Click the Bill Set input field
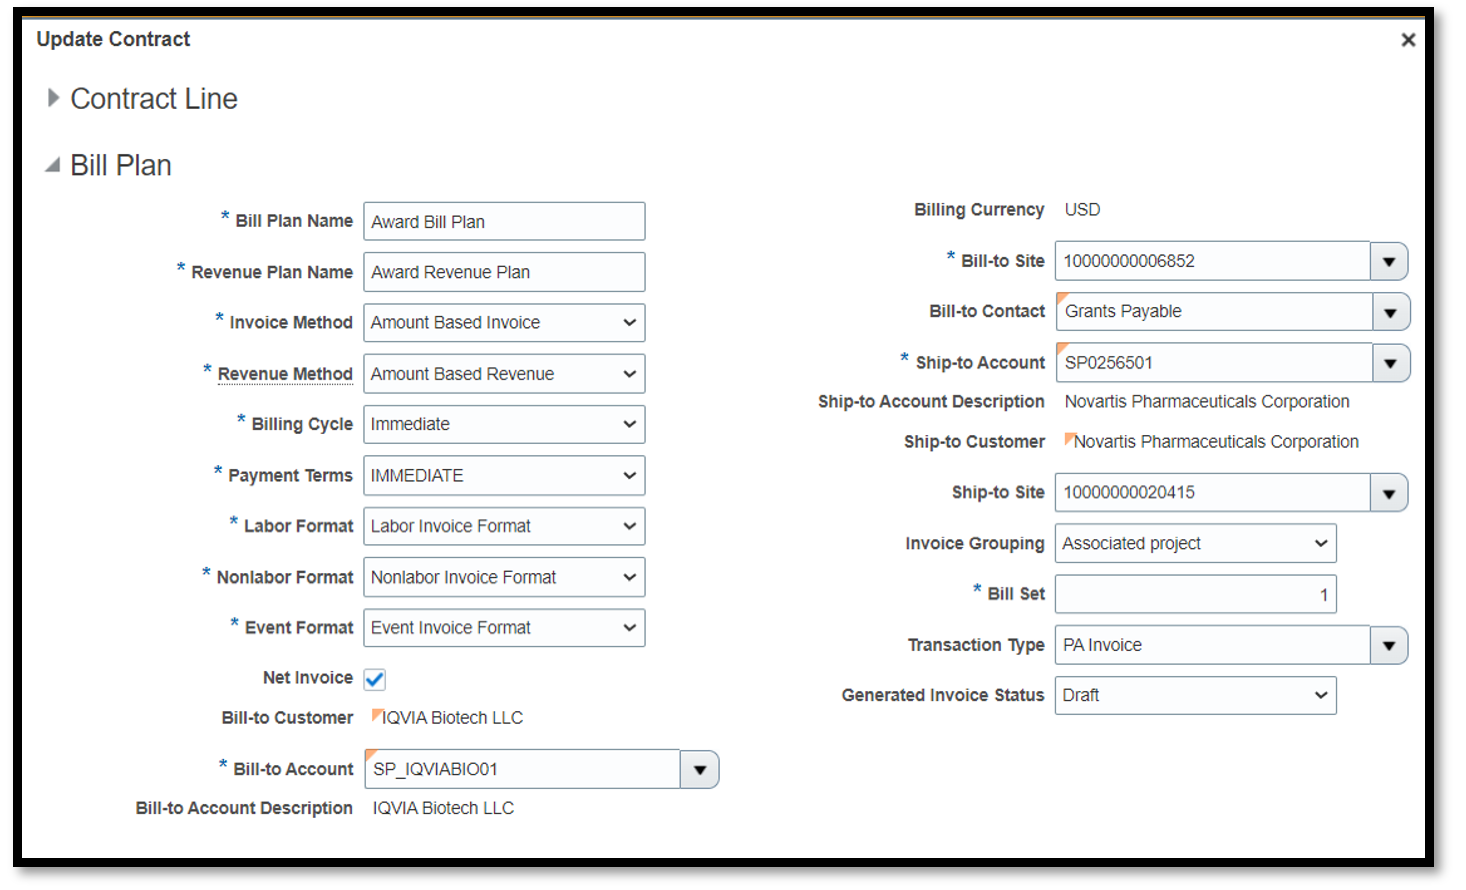The image size is (1466, 890). (1196, 594)
